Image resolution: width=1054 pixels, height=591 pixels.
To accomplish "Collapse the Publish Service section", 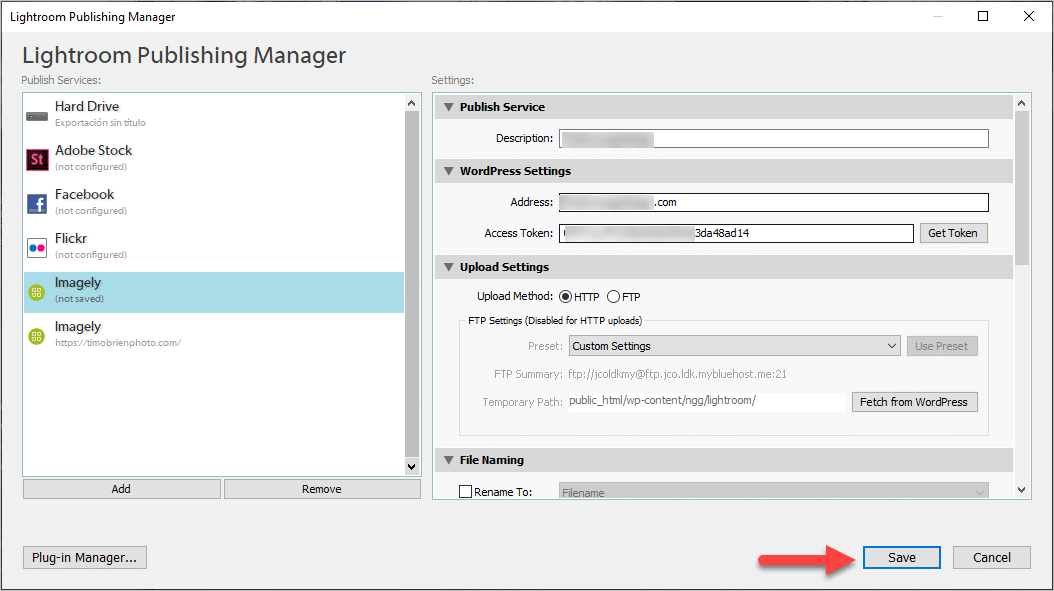I will [448, 107].
